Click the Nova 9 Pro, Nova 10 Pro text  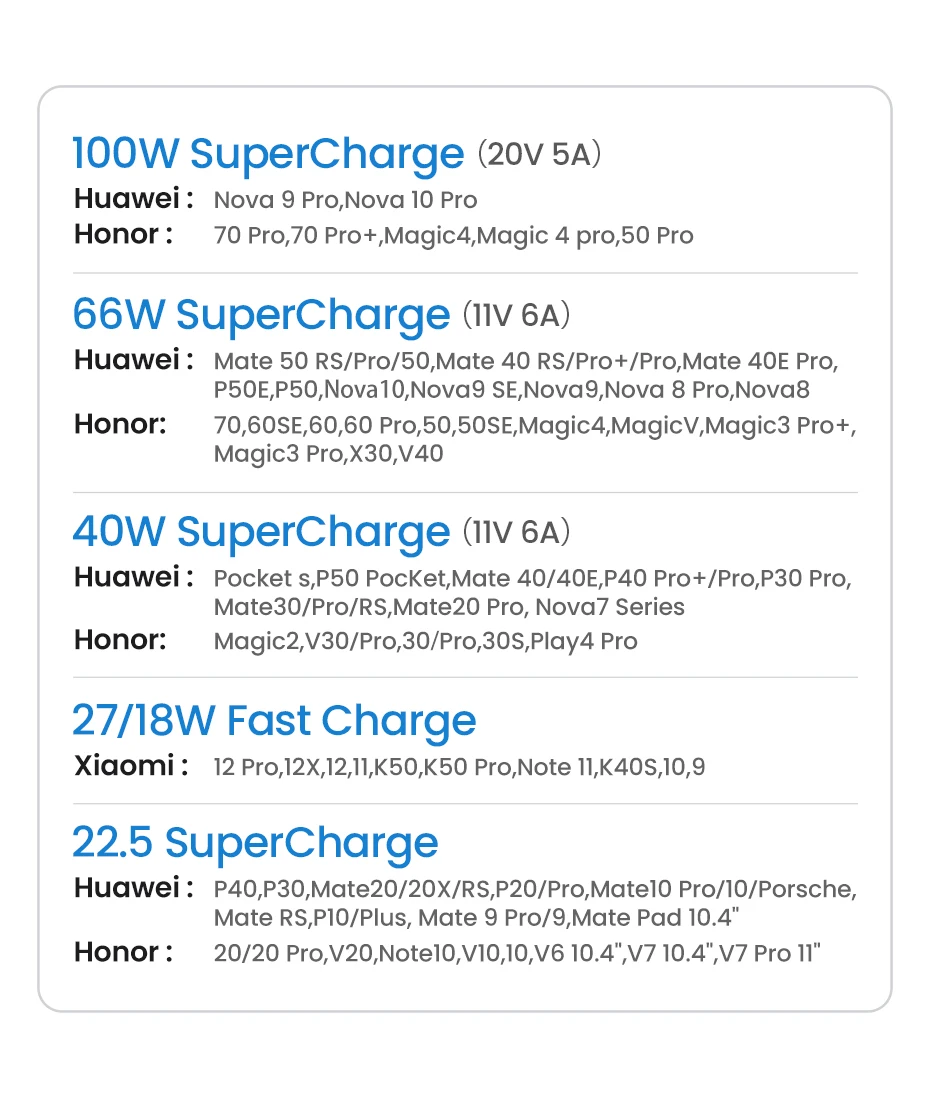pyautogui.click(x=345, y=200)
